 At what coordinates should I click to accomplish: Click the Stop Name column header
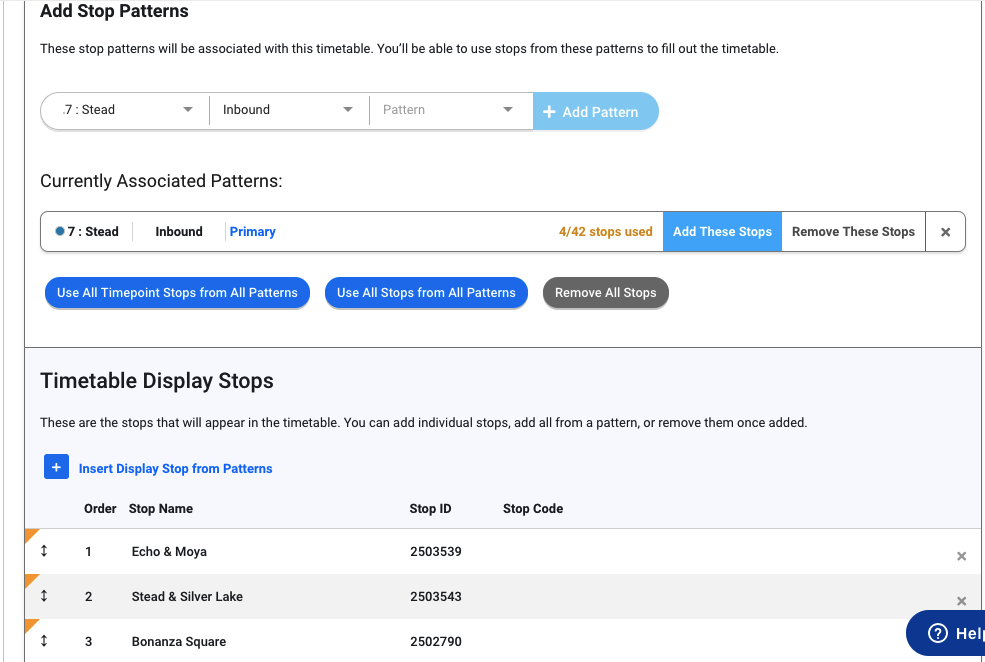click(x=161, y=509)
